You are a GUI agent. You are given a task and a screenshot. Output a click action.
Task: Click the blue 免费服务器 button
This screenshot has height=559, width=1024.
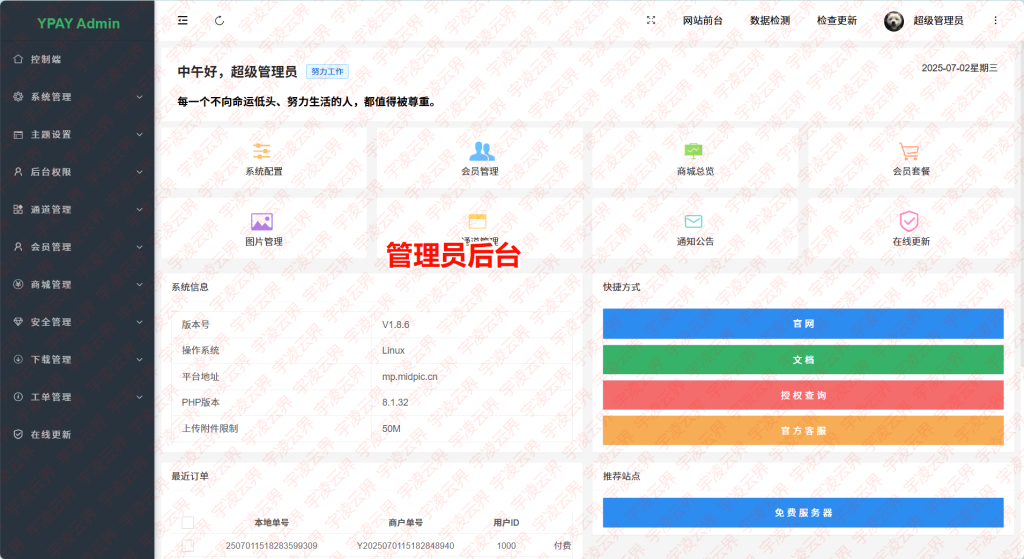tap(803, 513)
